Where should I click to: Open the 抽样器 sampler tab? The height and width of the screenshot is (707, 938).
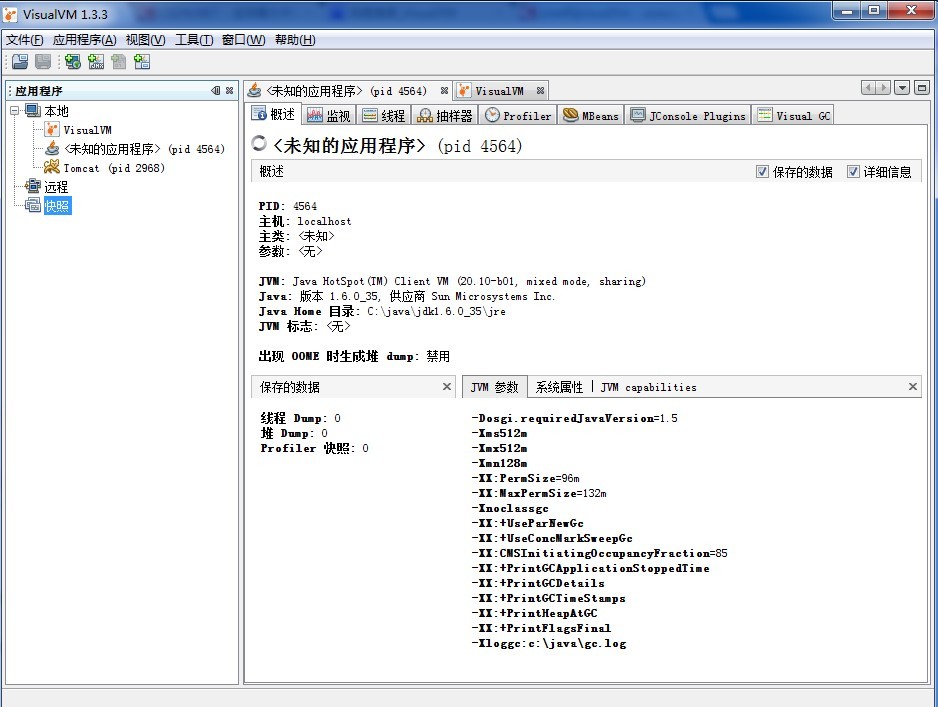coord(444,115)
